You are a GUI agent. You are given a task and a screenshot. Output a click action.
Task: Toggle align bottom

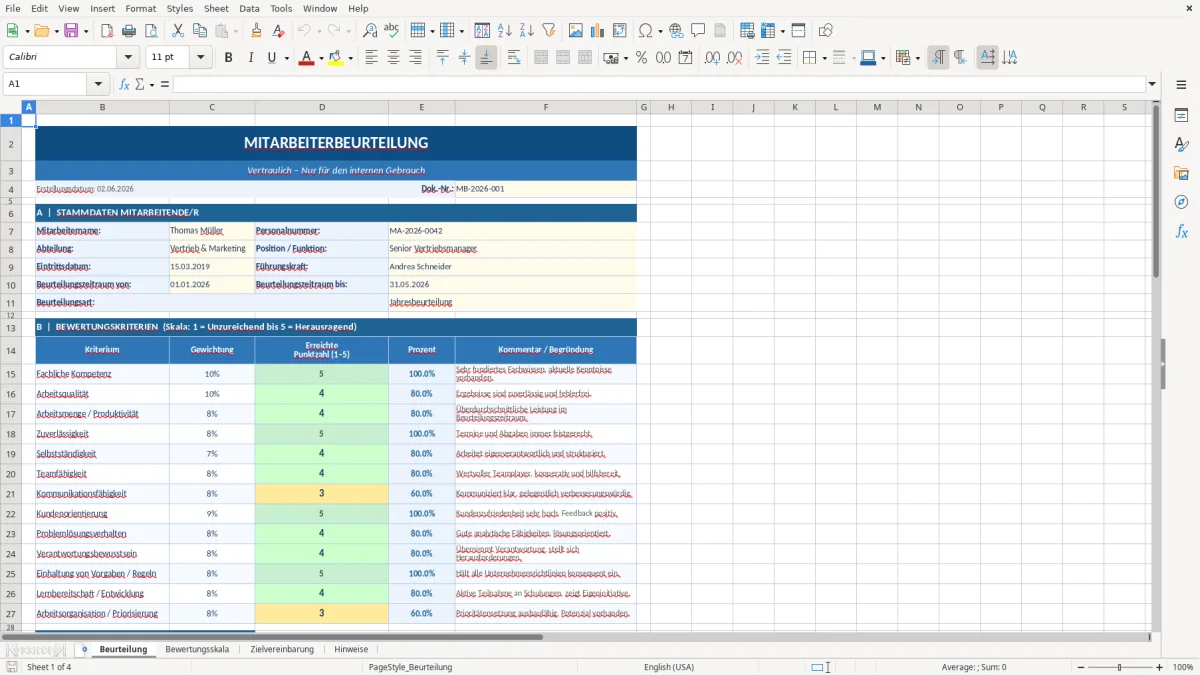click(486, 58)
